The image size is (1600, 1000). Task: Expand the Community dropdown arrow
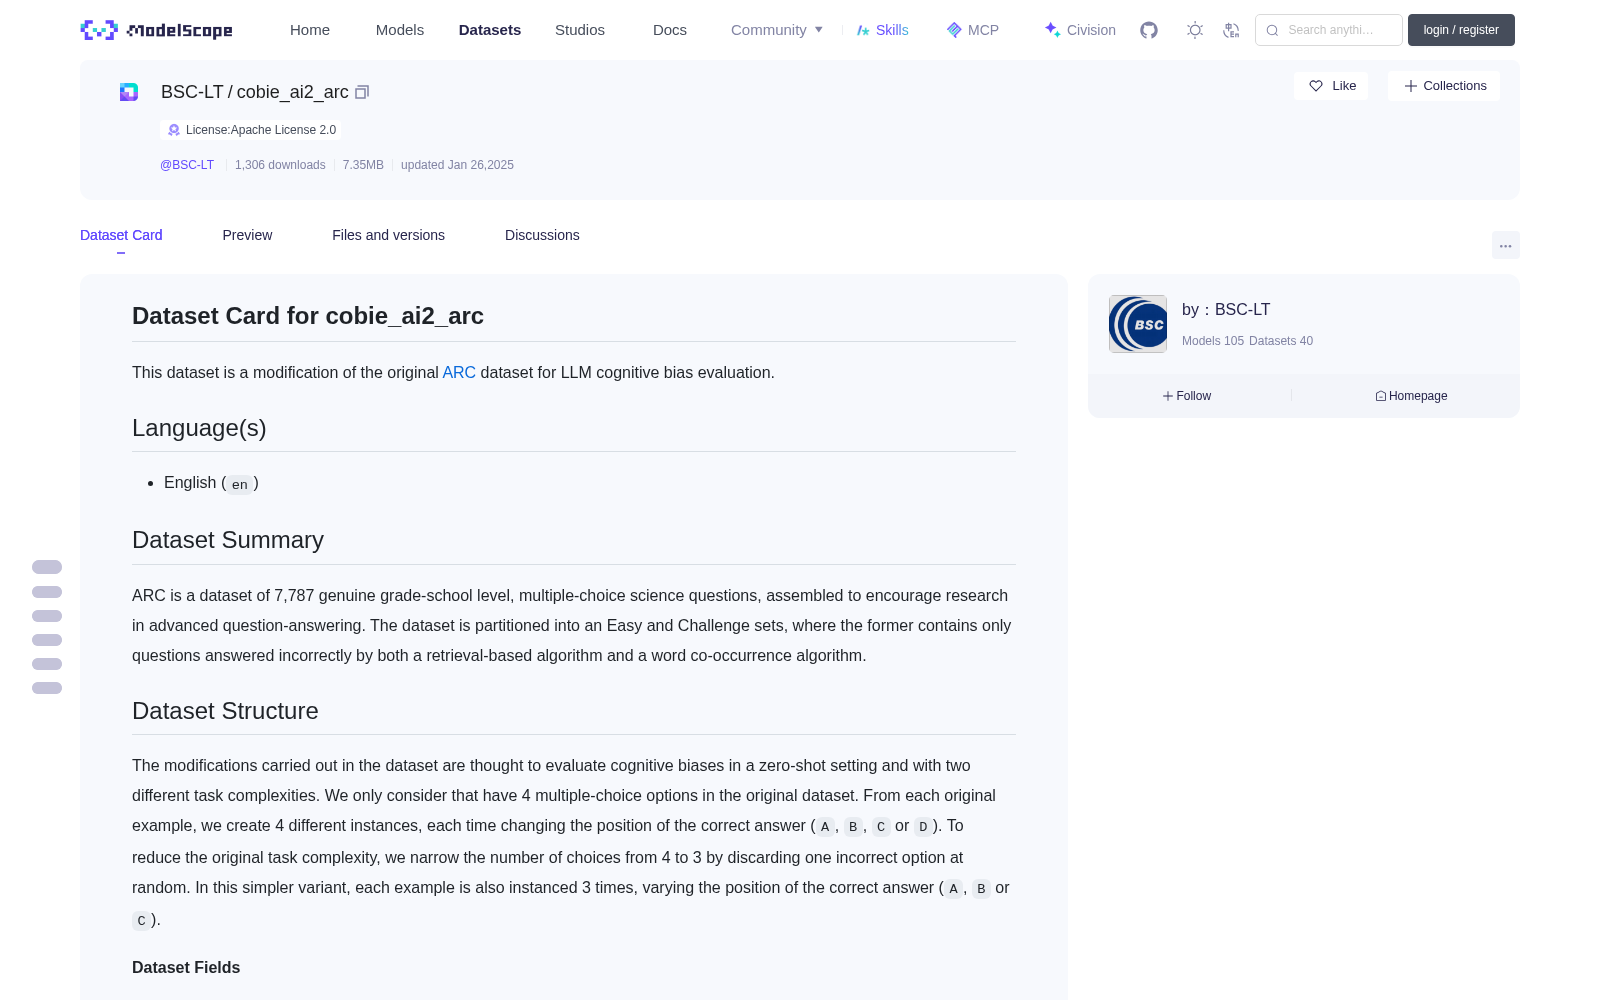click(819, 30)
